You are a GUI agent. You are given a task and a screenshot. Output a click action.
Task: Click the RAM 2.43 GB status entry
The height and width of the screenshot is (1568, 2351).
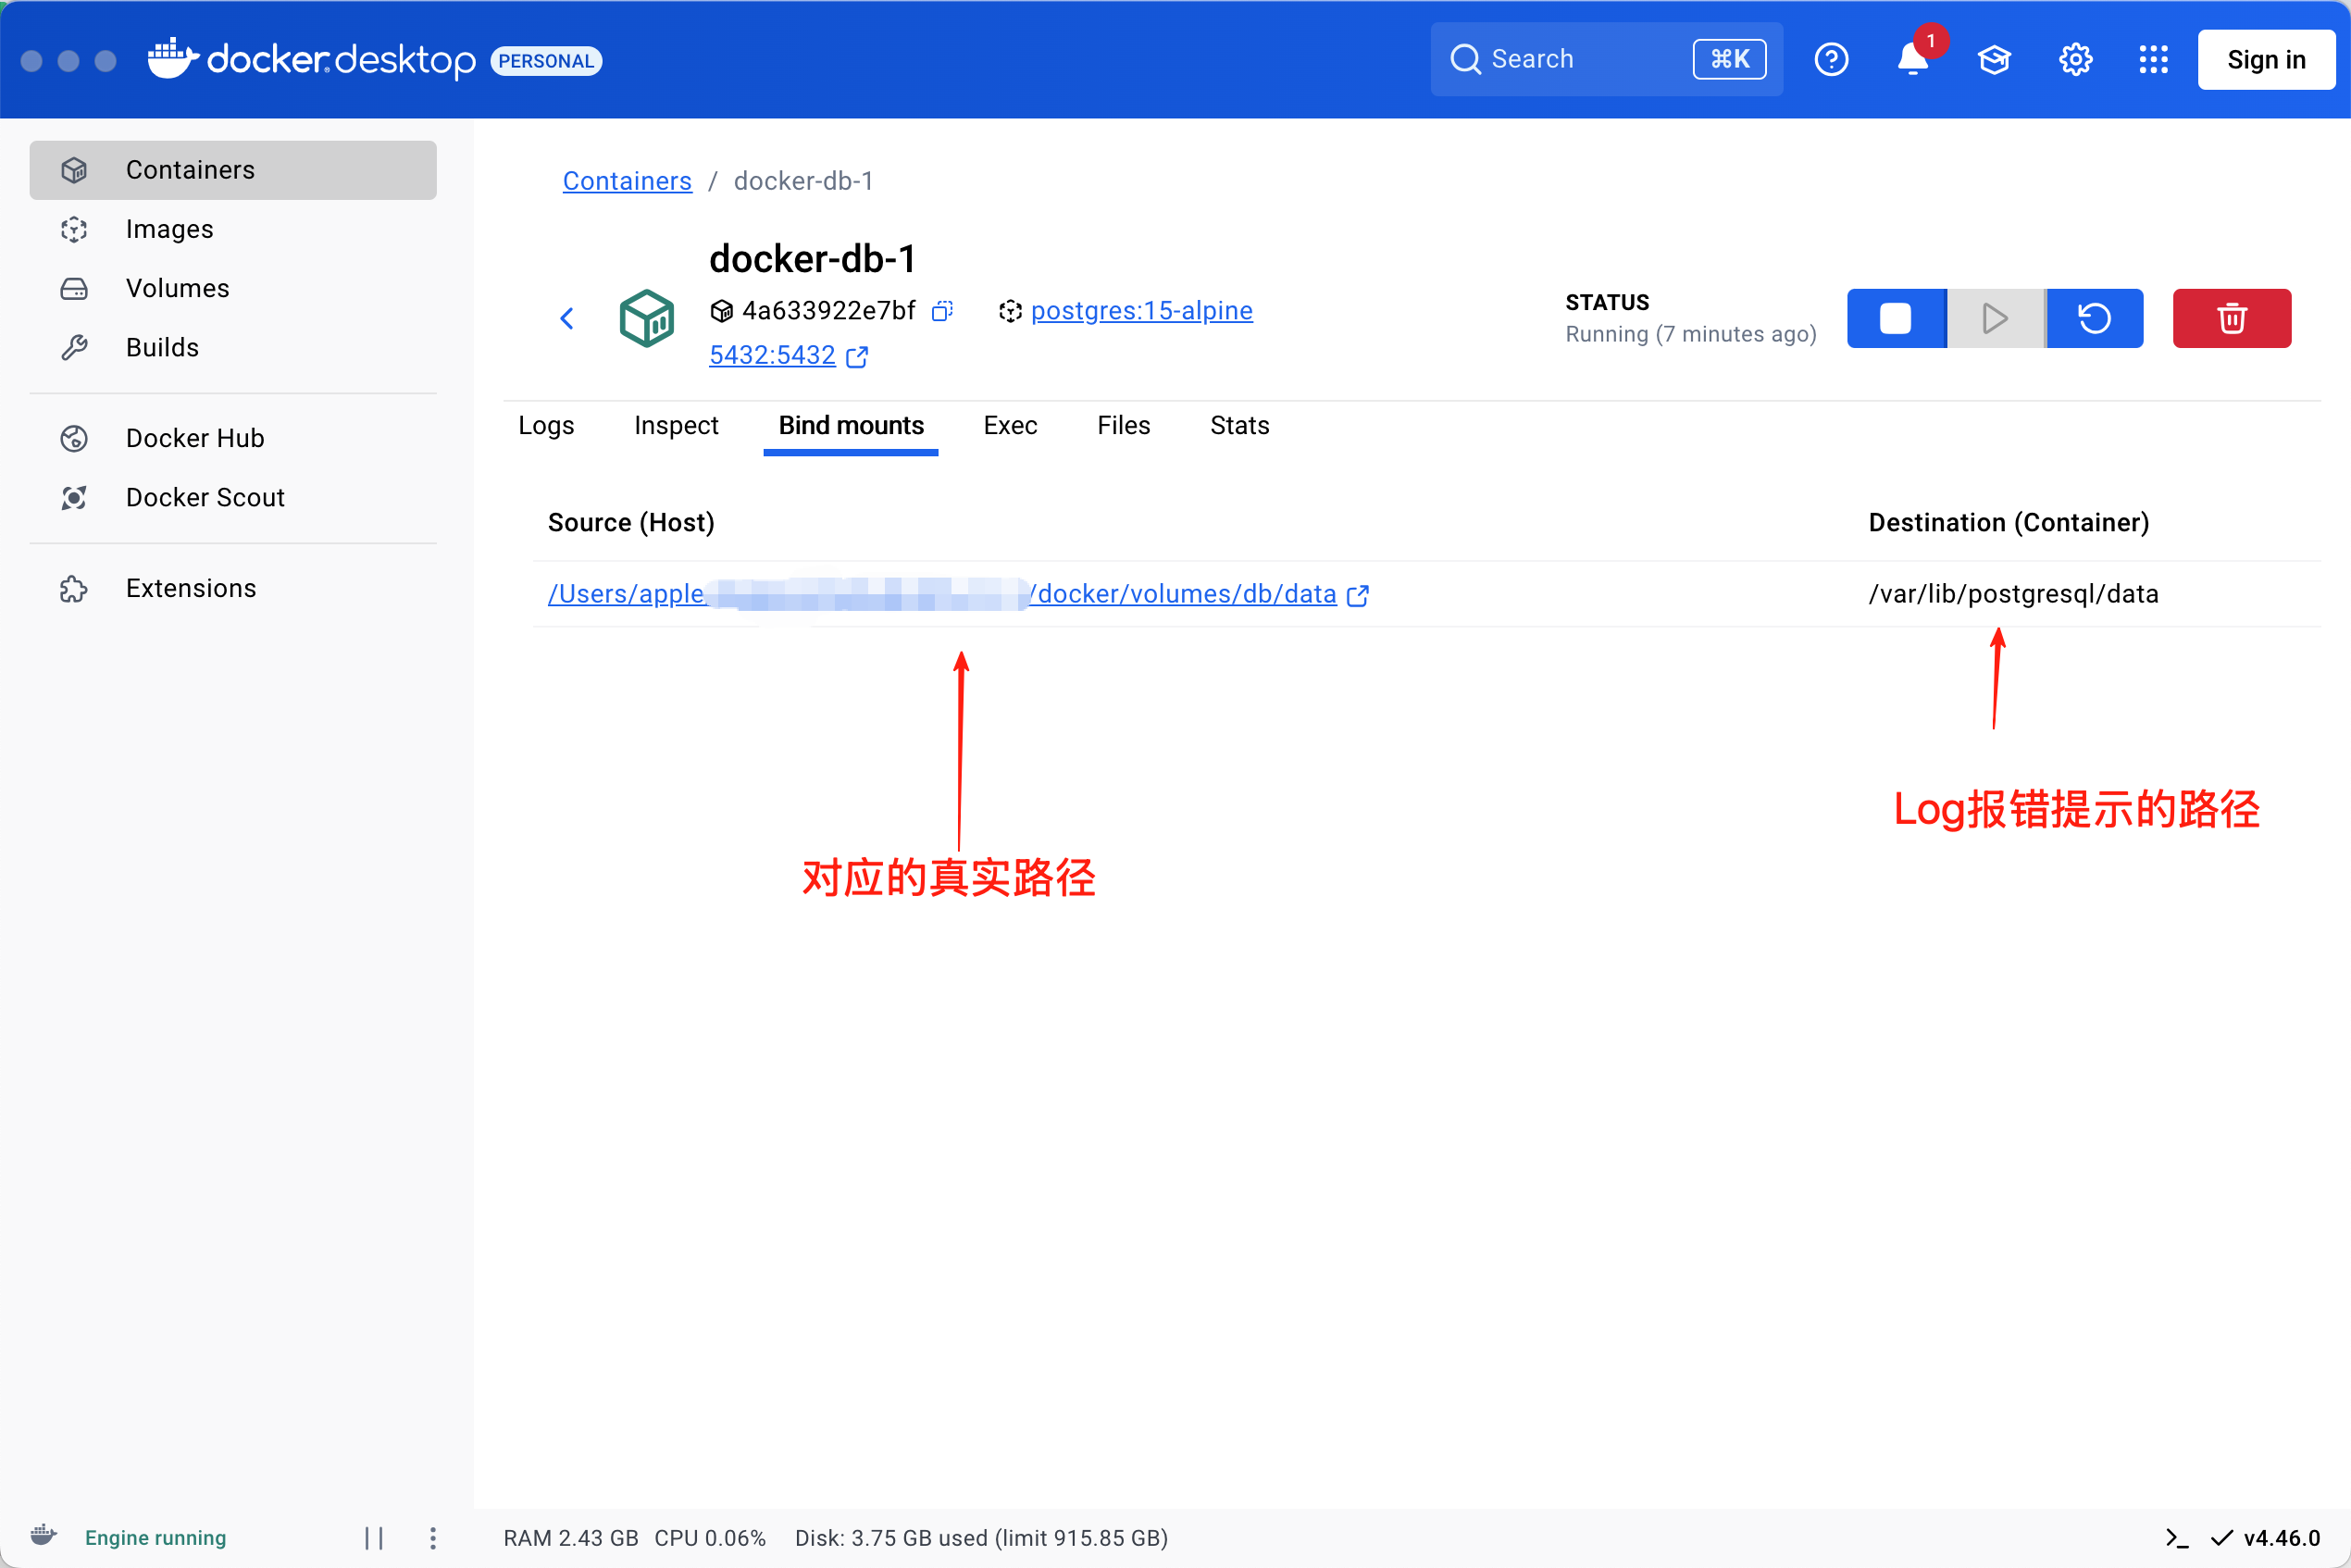571,1538
